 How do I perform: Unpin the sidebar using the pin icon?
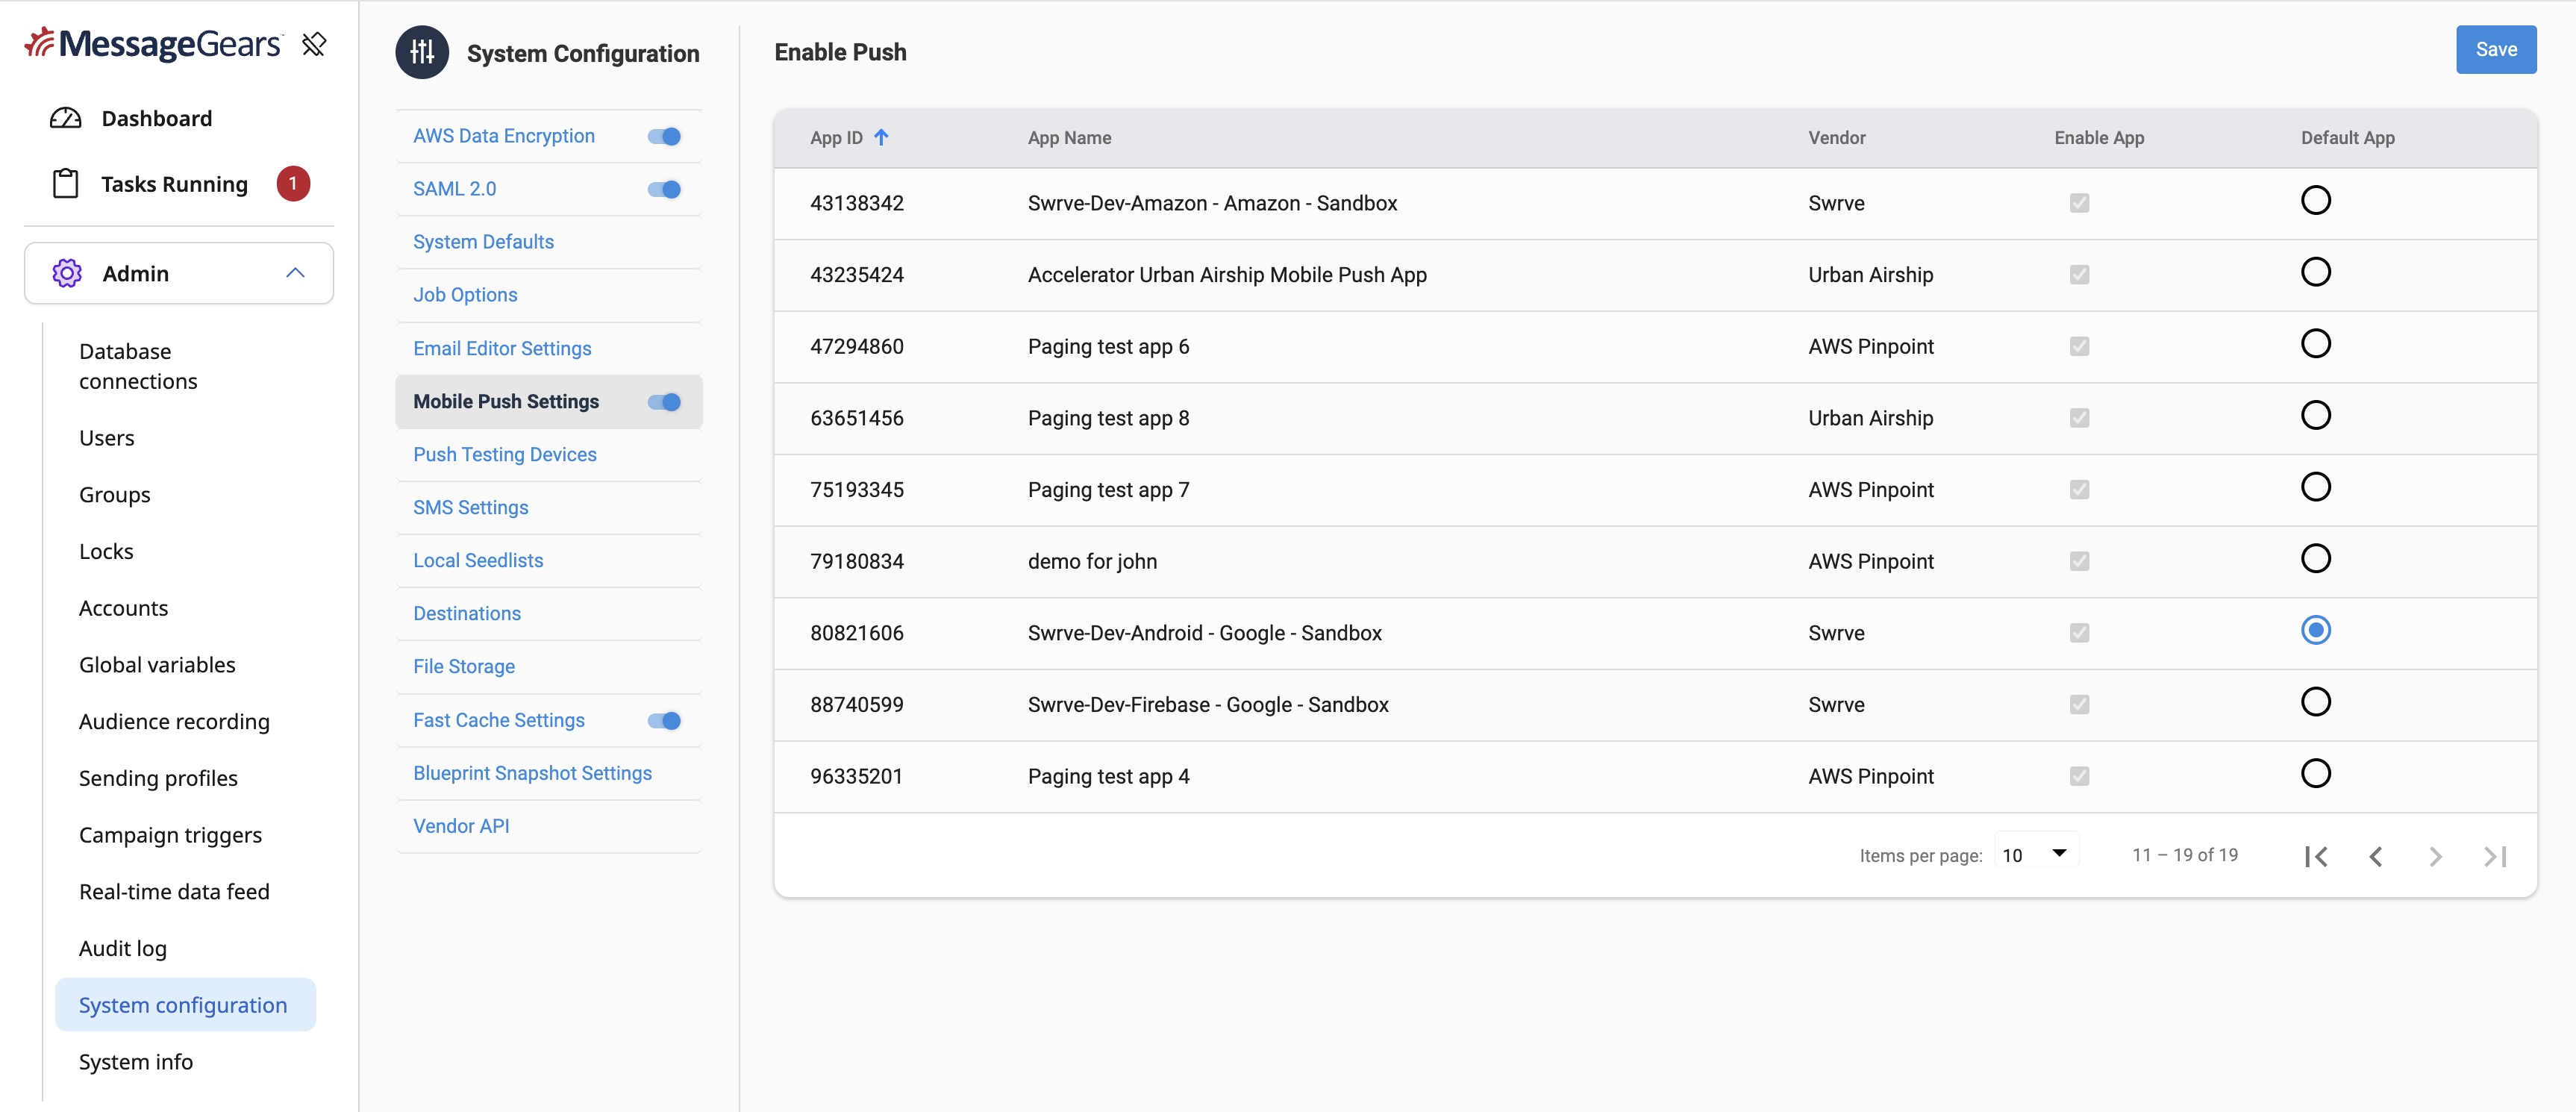(x=314, y=44)
